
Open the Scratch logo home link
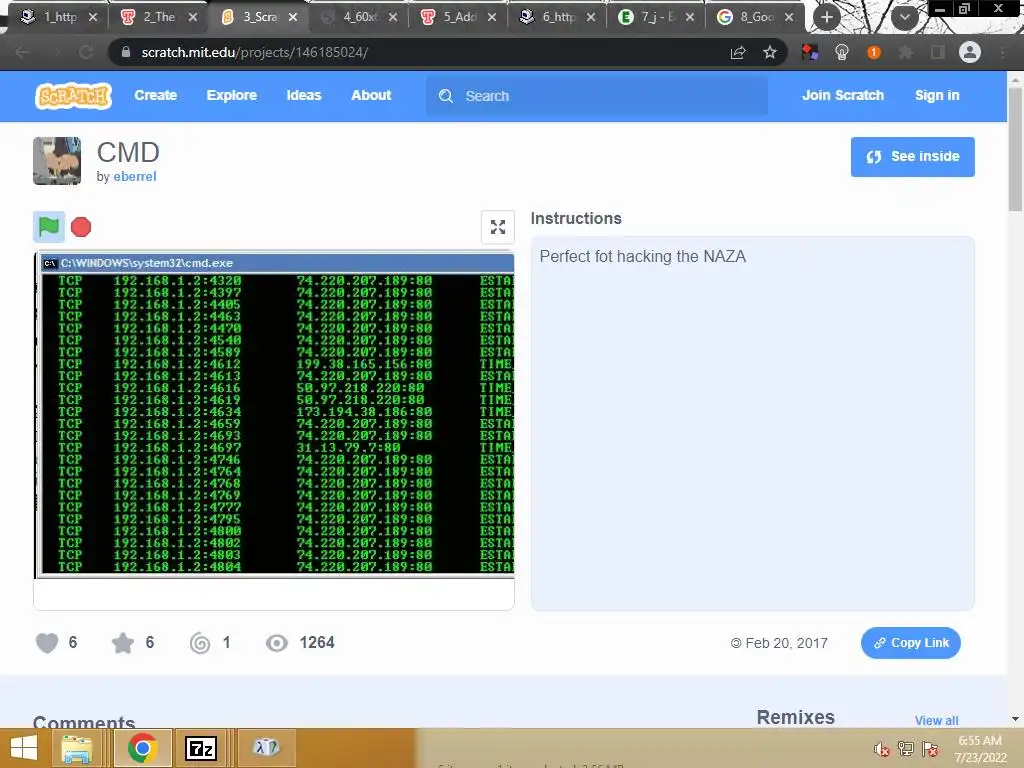[x=73, y=96]
